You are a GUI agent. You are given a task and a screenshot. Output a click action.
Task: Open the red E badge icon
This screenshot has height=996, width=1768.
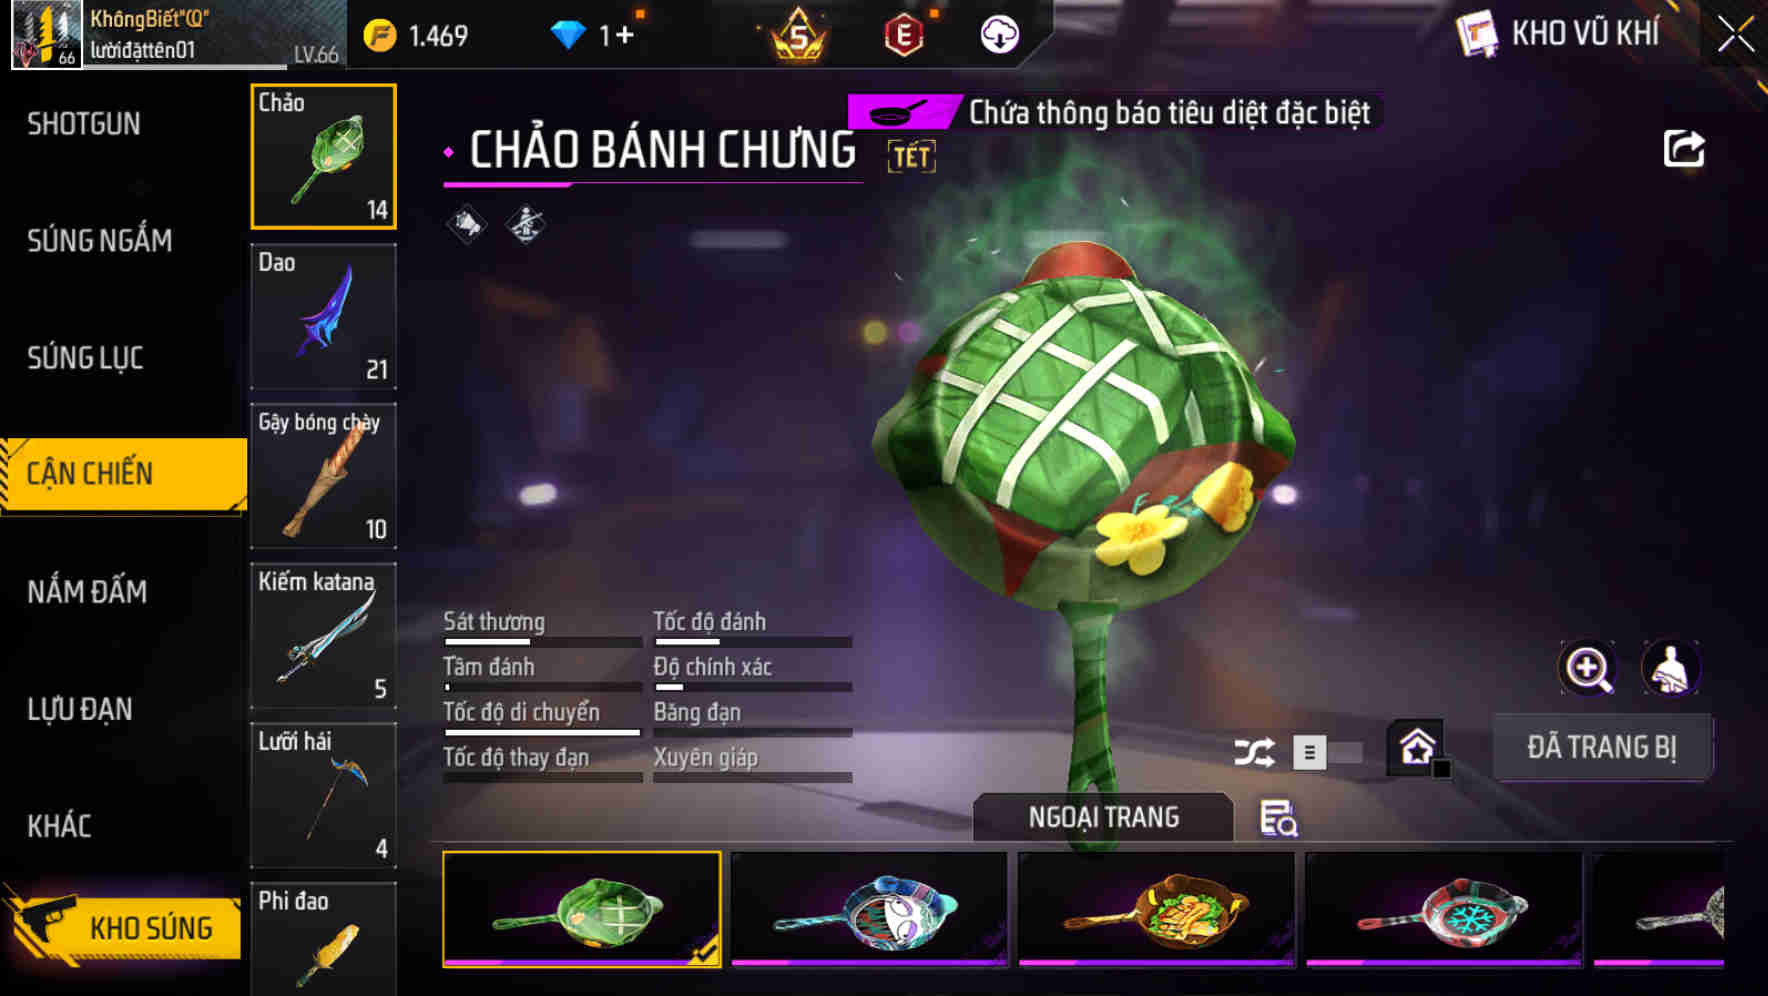tap(904, 36)
